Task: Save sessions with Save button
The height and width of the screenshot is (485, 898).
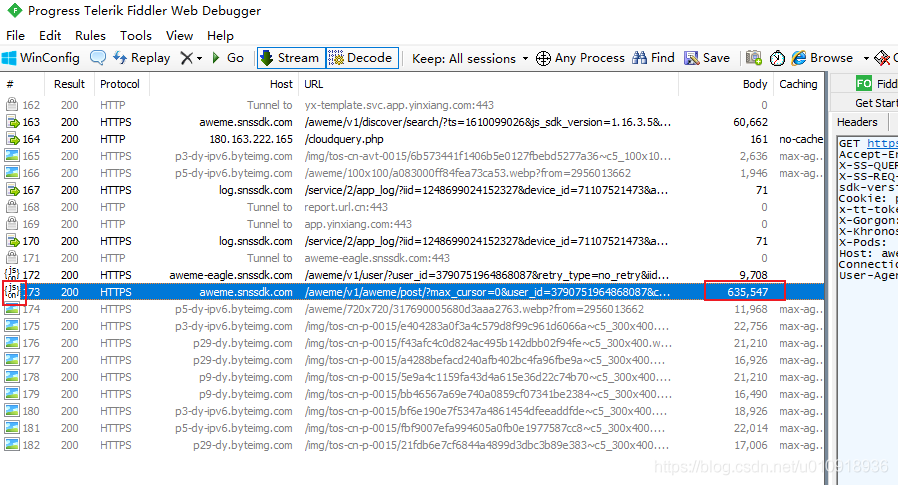Action: (707, 58)
